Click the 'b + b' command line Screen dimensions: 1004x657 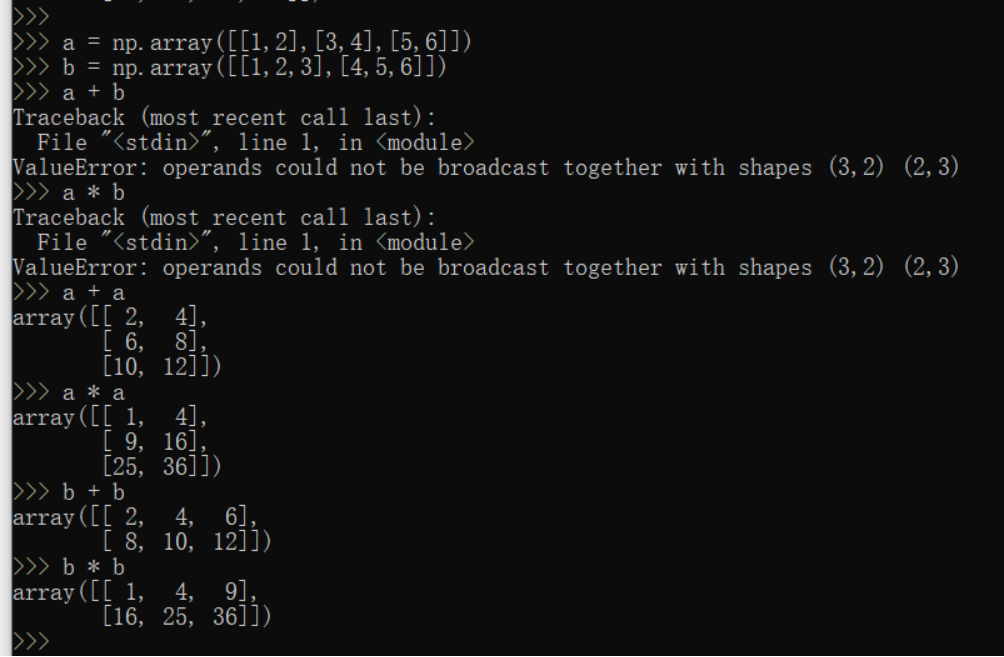(x=69, y=492)
